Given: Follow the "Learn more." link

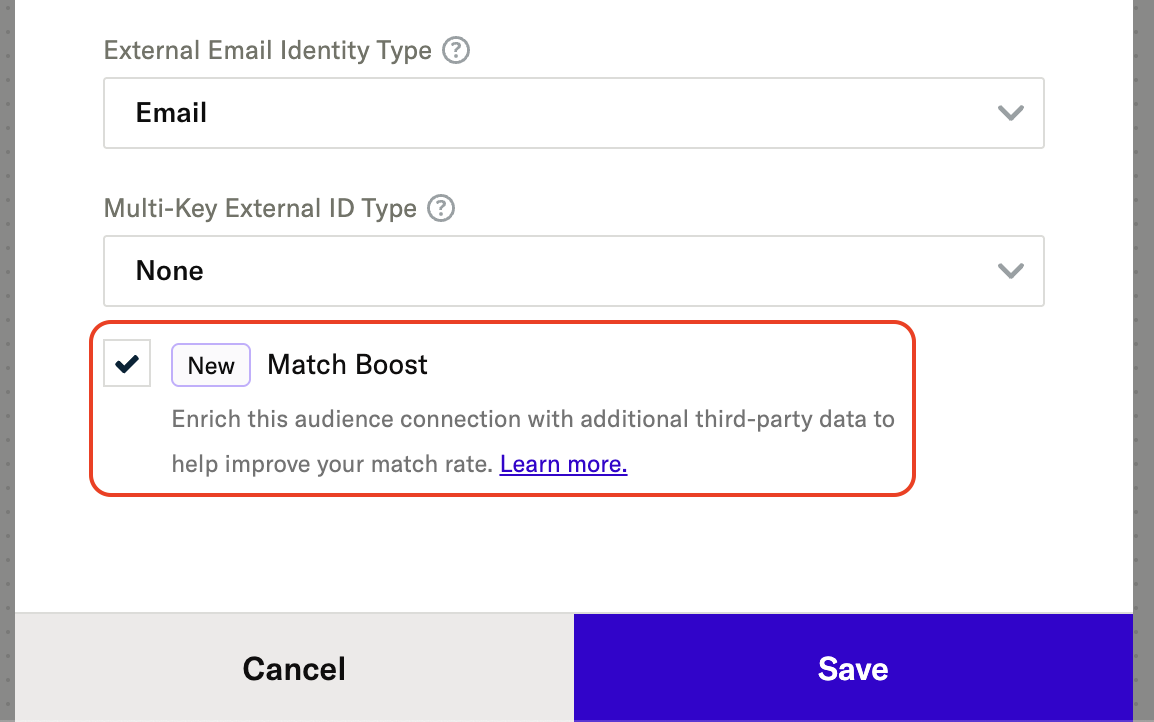Looking at the screenshot, I should pos(563,464).
